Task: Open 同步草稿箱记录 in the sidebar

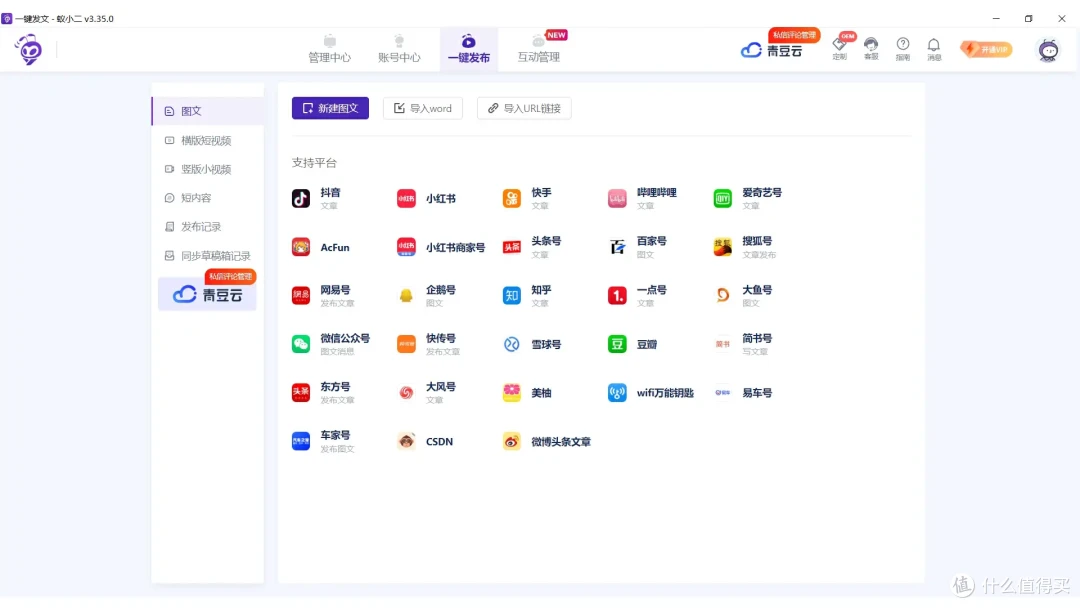Action: point(207,255)
